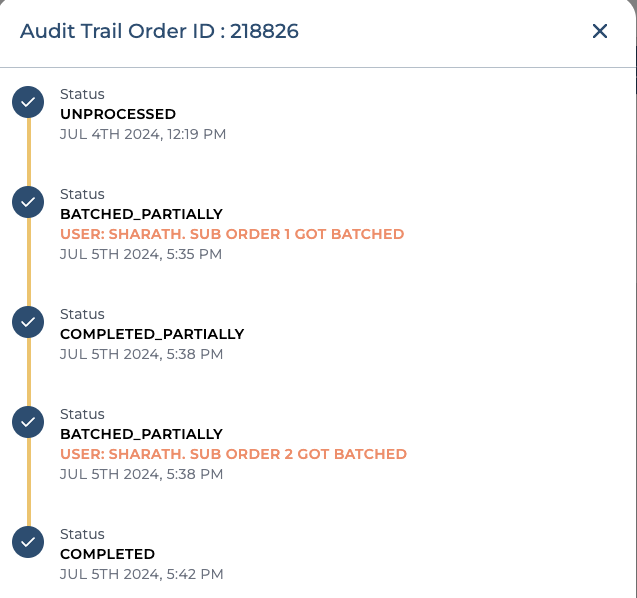The image size is (637, 598).
Task: Select the Audit Trail Order ID 218826 title
Action: tap(159, 31)
